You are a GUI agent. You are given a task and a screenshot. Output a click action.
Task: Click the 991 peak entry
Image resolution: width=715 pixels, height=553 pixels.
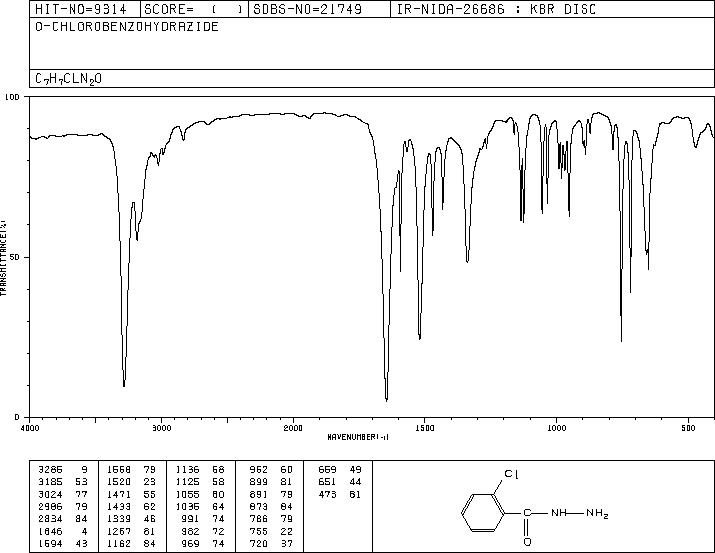(x=192, y=519)
